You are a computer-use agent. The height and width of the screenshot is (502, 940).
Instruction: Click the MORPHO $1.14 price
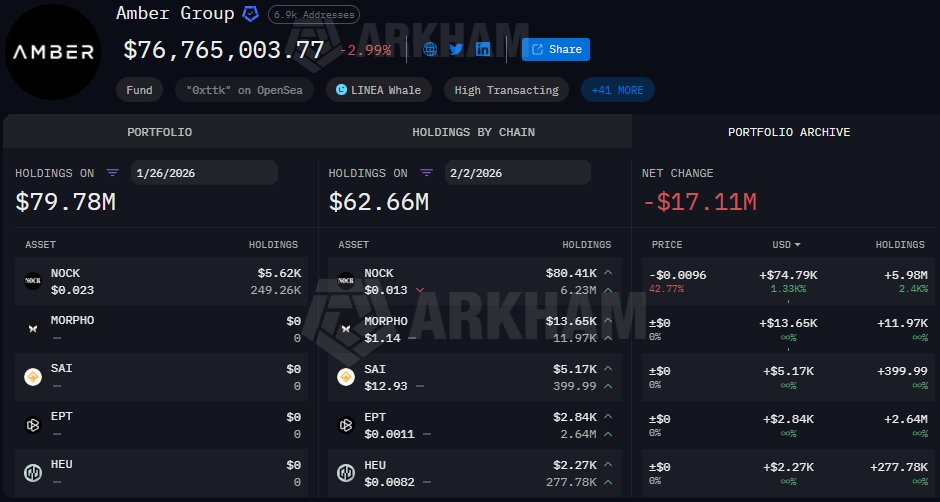(x=382, y=338)
